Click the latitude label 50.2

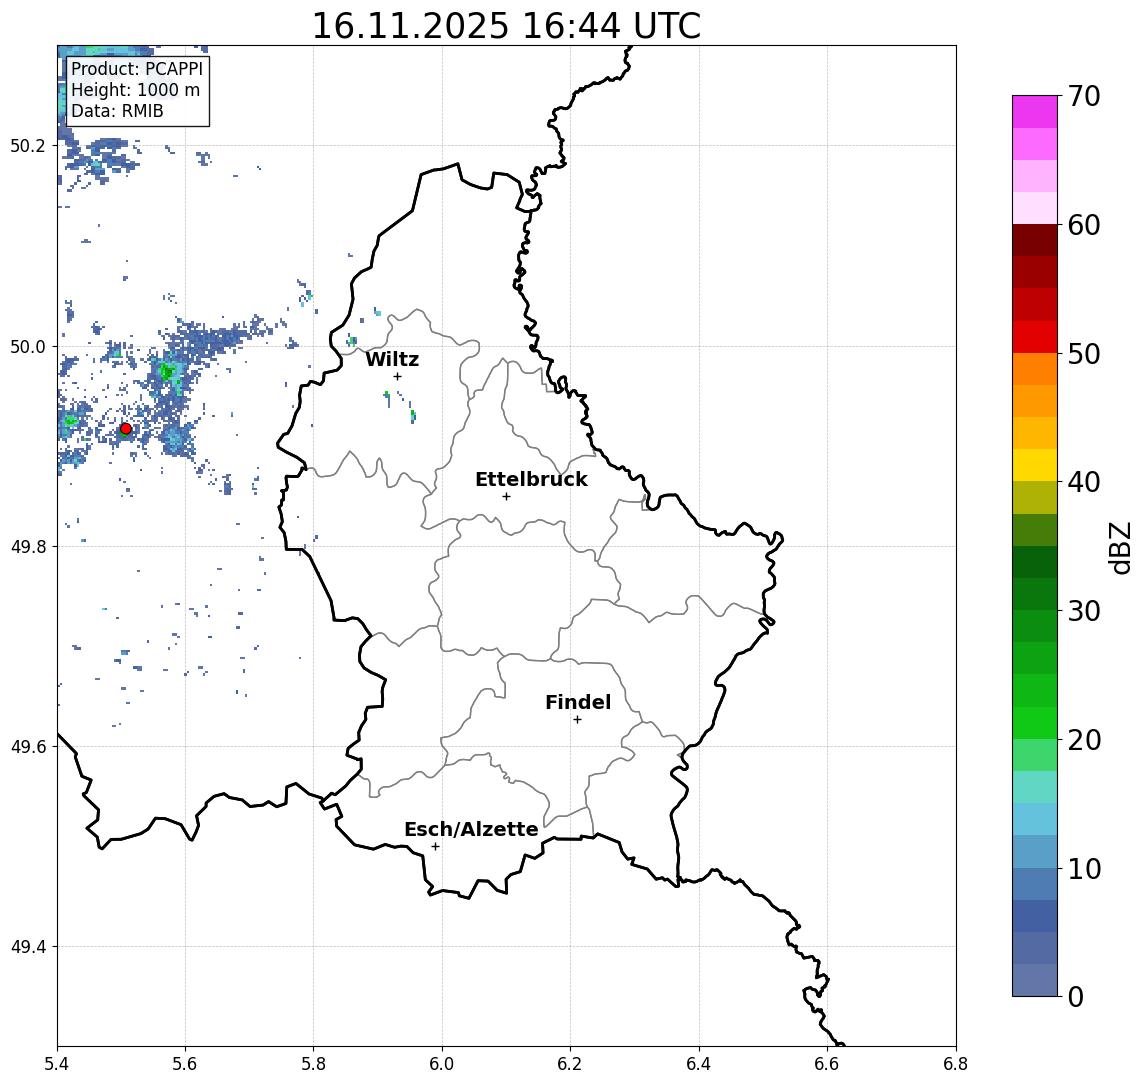point(28,145)
